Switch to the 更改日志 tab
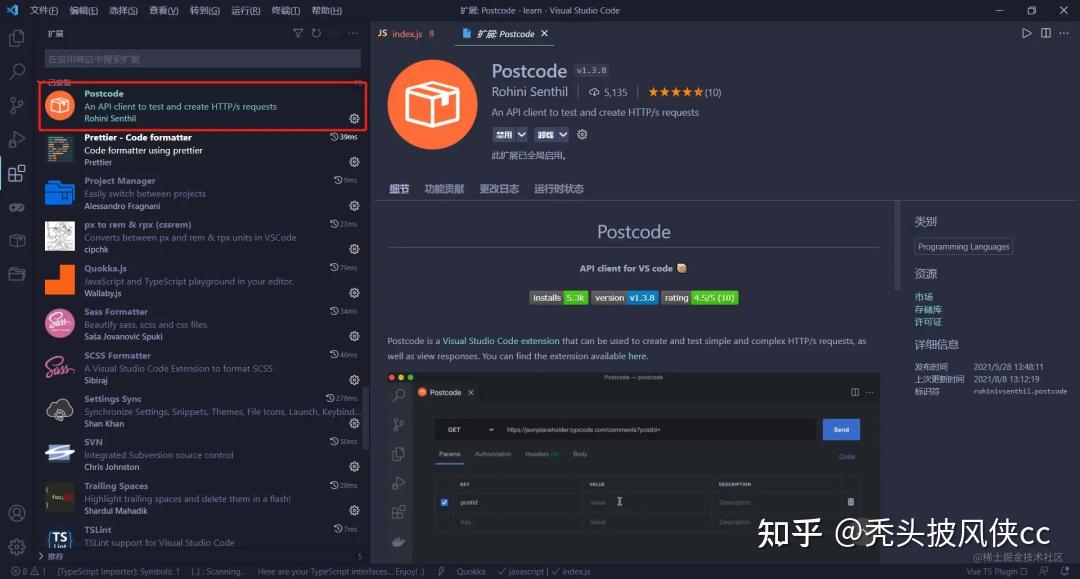This screenshot has width=1080, height=579. click(499, 189)
